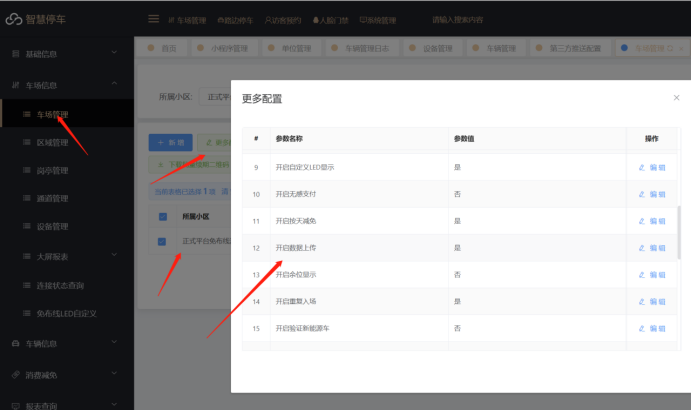Switch to the 首页 tab
The image size is (691, 410).
click(x=162, y=48)
